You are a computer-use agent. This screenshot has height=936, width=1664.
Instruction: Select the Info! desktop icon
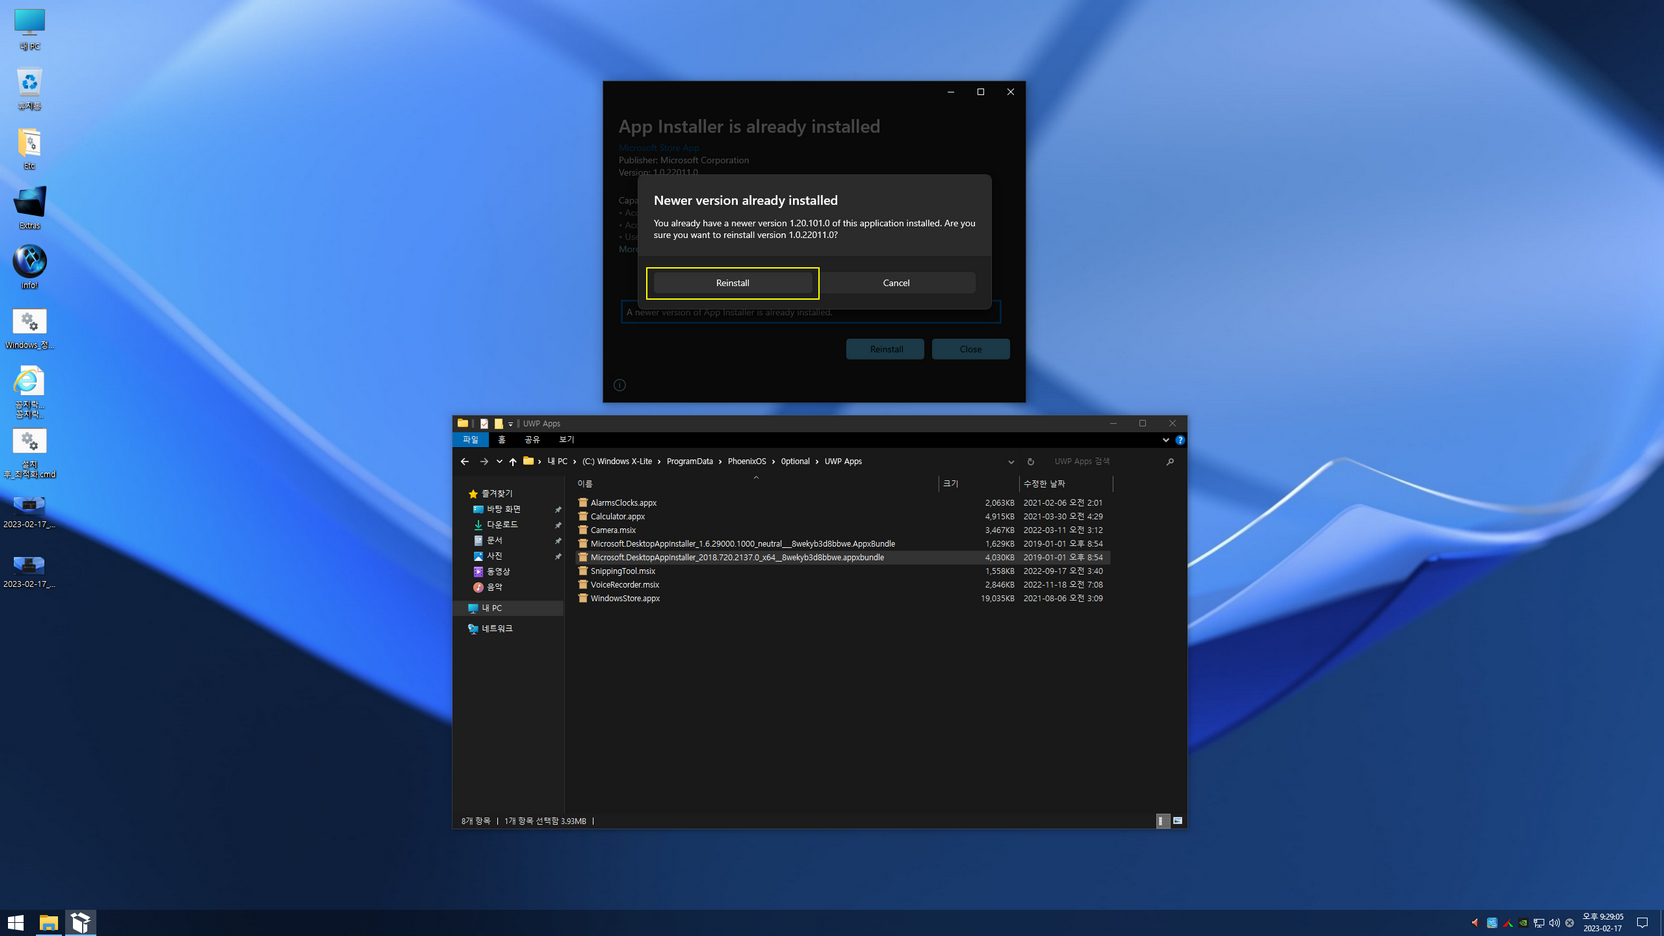[x=29, y=268]
